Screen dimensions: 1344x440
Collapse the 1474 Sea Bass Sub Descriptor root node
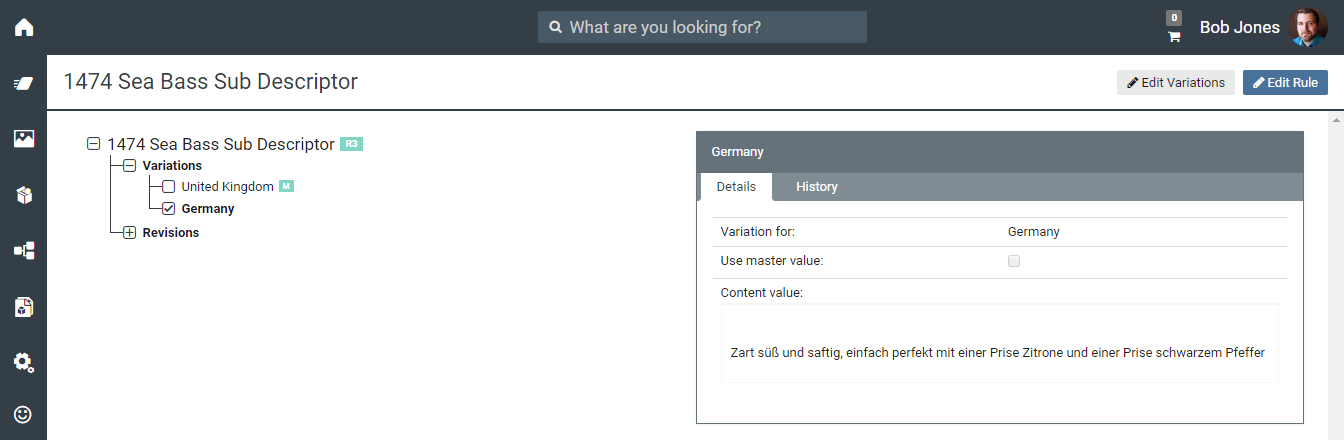click(x=94, y=144)
